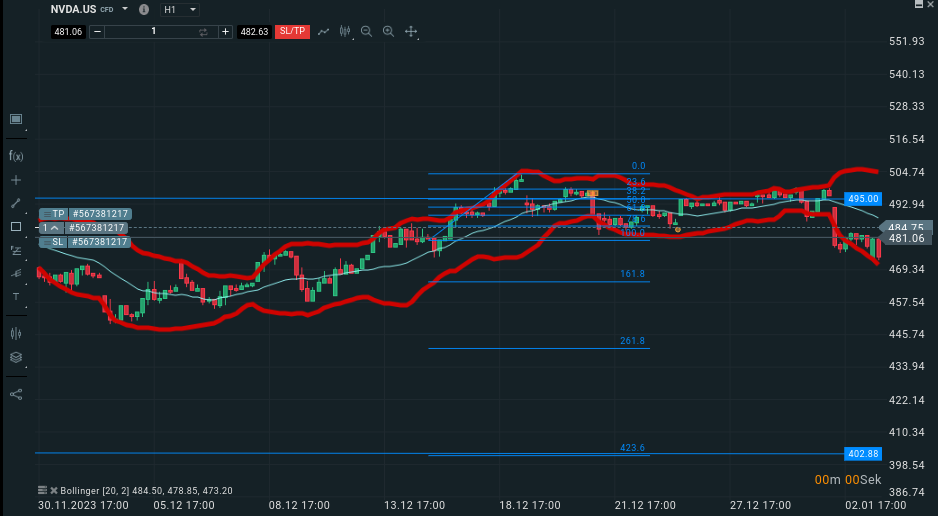938x516 pixels.
Task: Click the 423.6 Fibonacci level label
Action: [x=632, y=448]
